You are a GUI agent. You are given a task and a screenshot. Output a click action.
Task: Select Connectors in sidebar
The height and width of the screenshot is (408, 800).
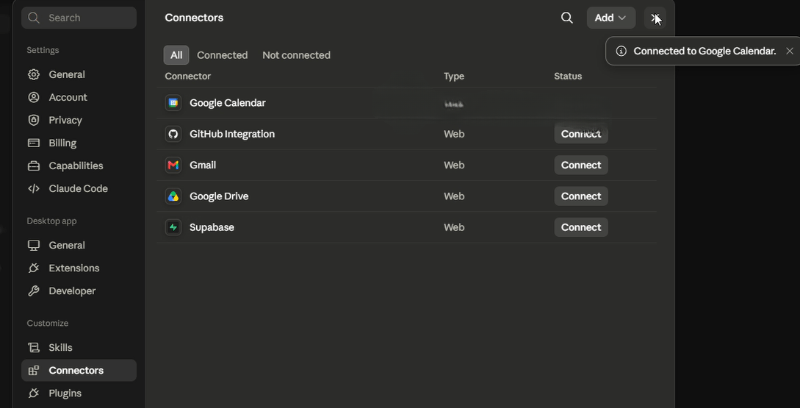pyautogui.click(x=79, y=371)
